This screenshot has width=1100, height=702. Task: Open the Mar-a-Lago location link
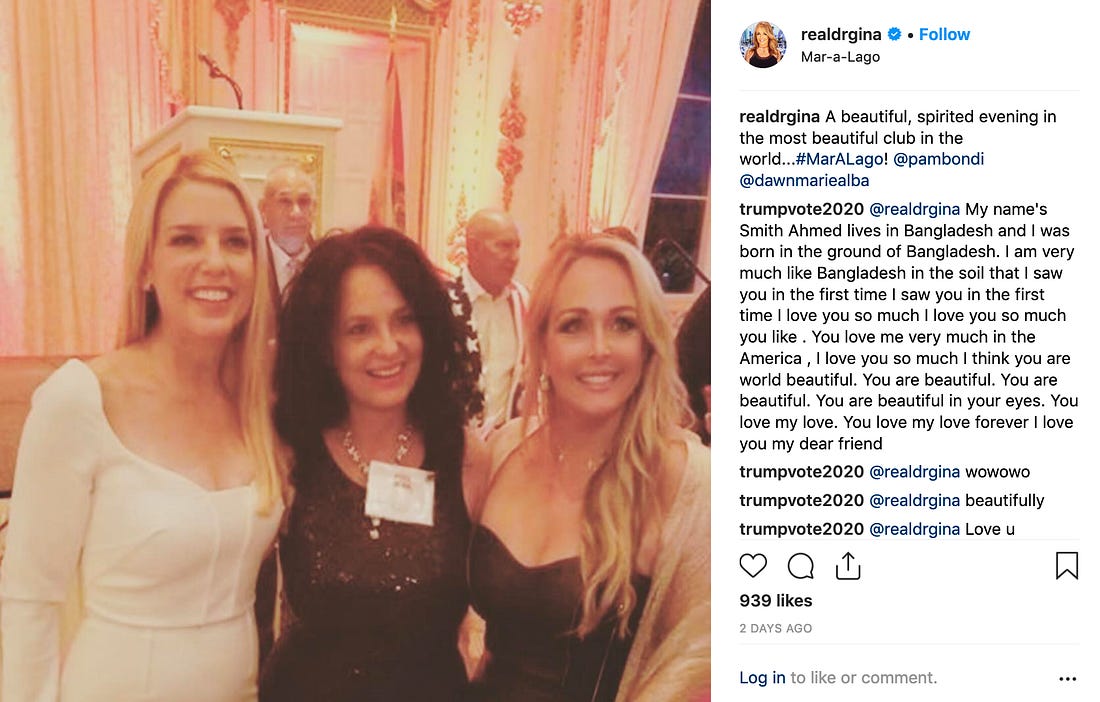click(x=840, y=57)
